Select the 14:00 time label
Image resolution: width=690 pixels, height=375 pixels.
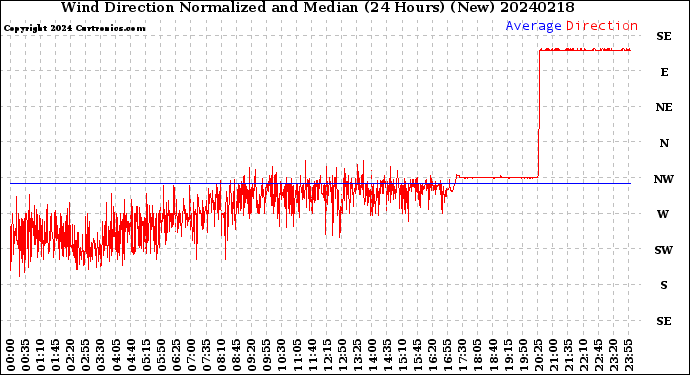pyautogui.click(x=372, y=355)
